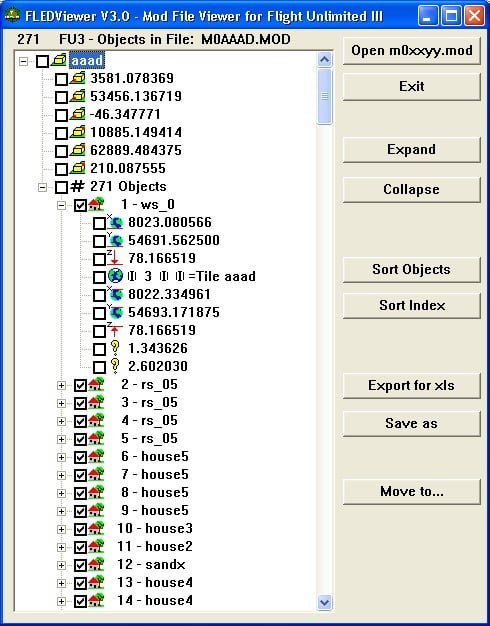Click the Sort Objects button
The image size is (490, 626).
(x=412, y=269)
